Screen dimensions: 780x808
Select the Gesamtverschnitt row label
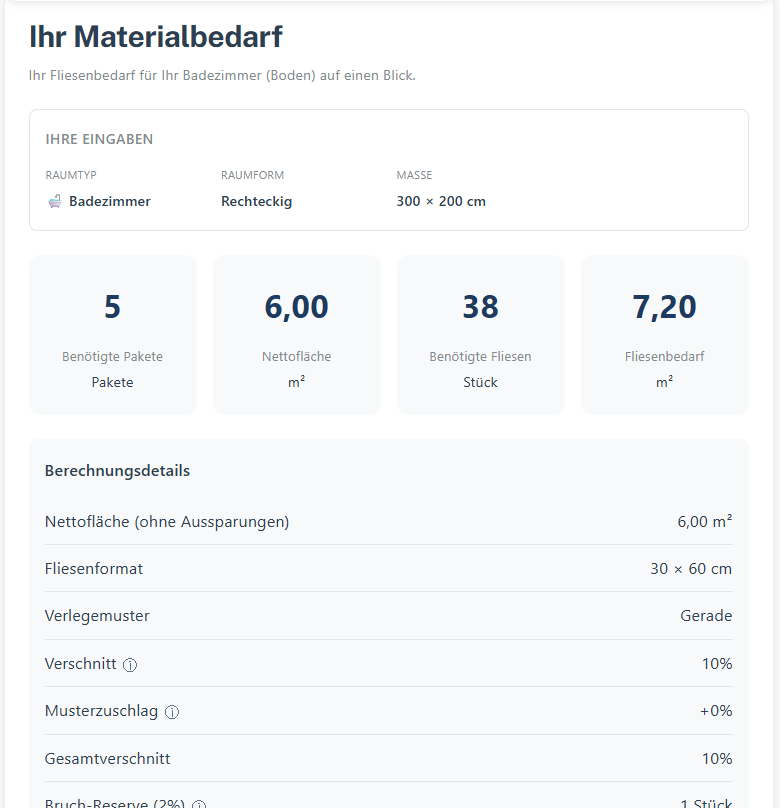point(107,759)
